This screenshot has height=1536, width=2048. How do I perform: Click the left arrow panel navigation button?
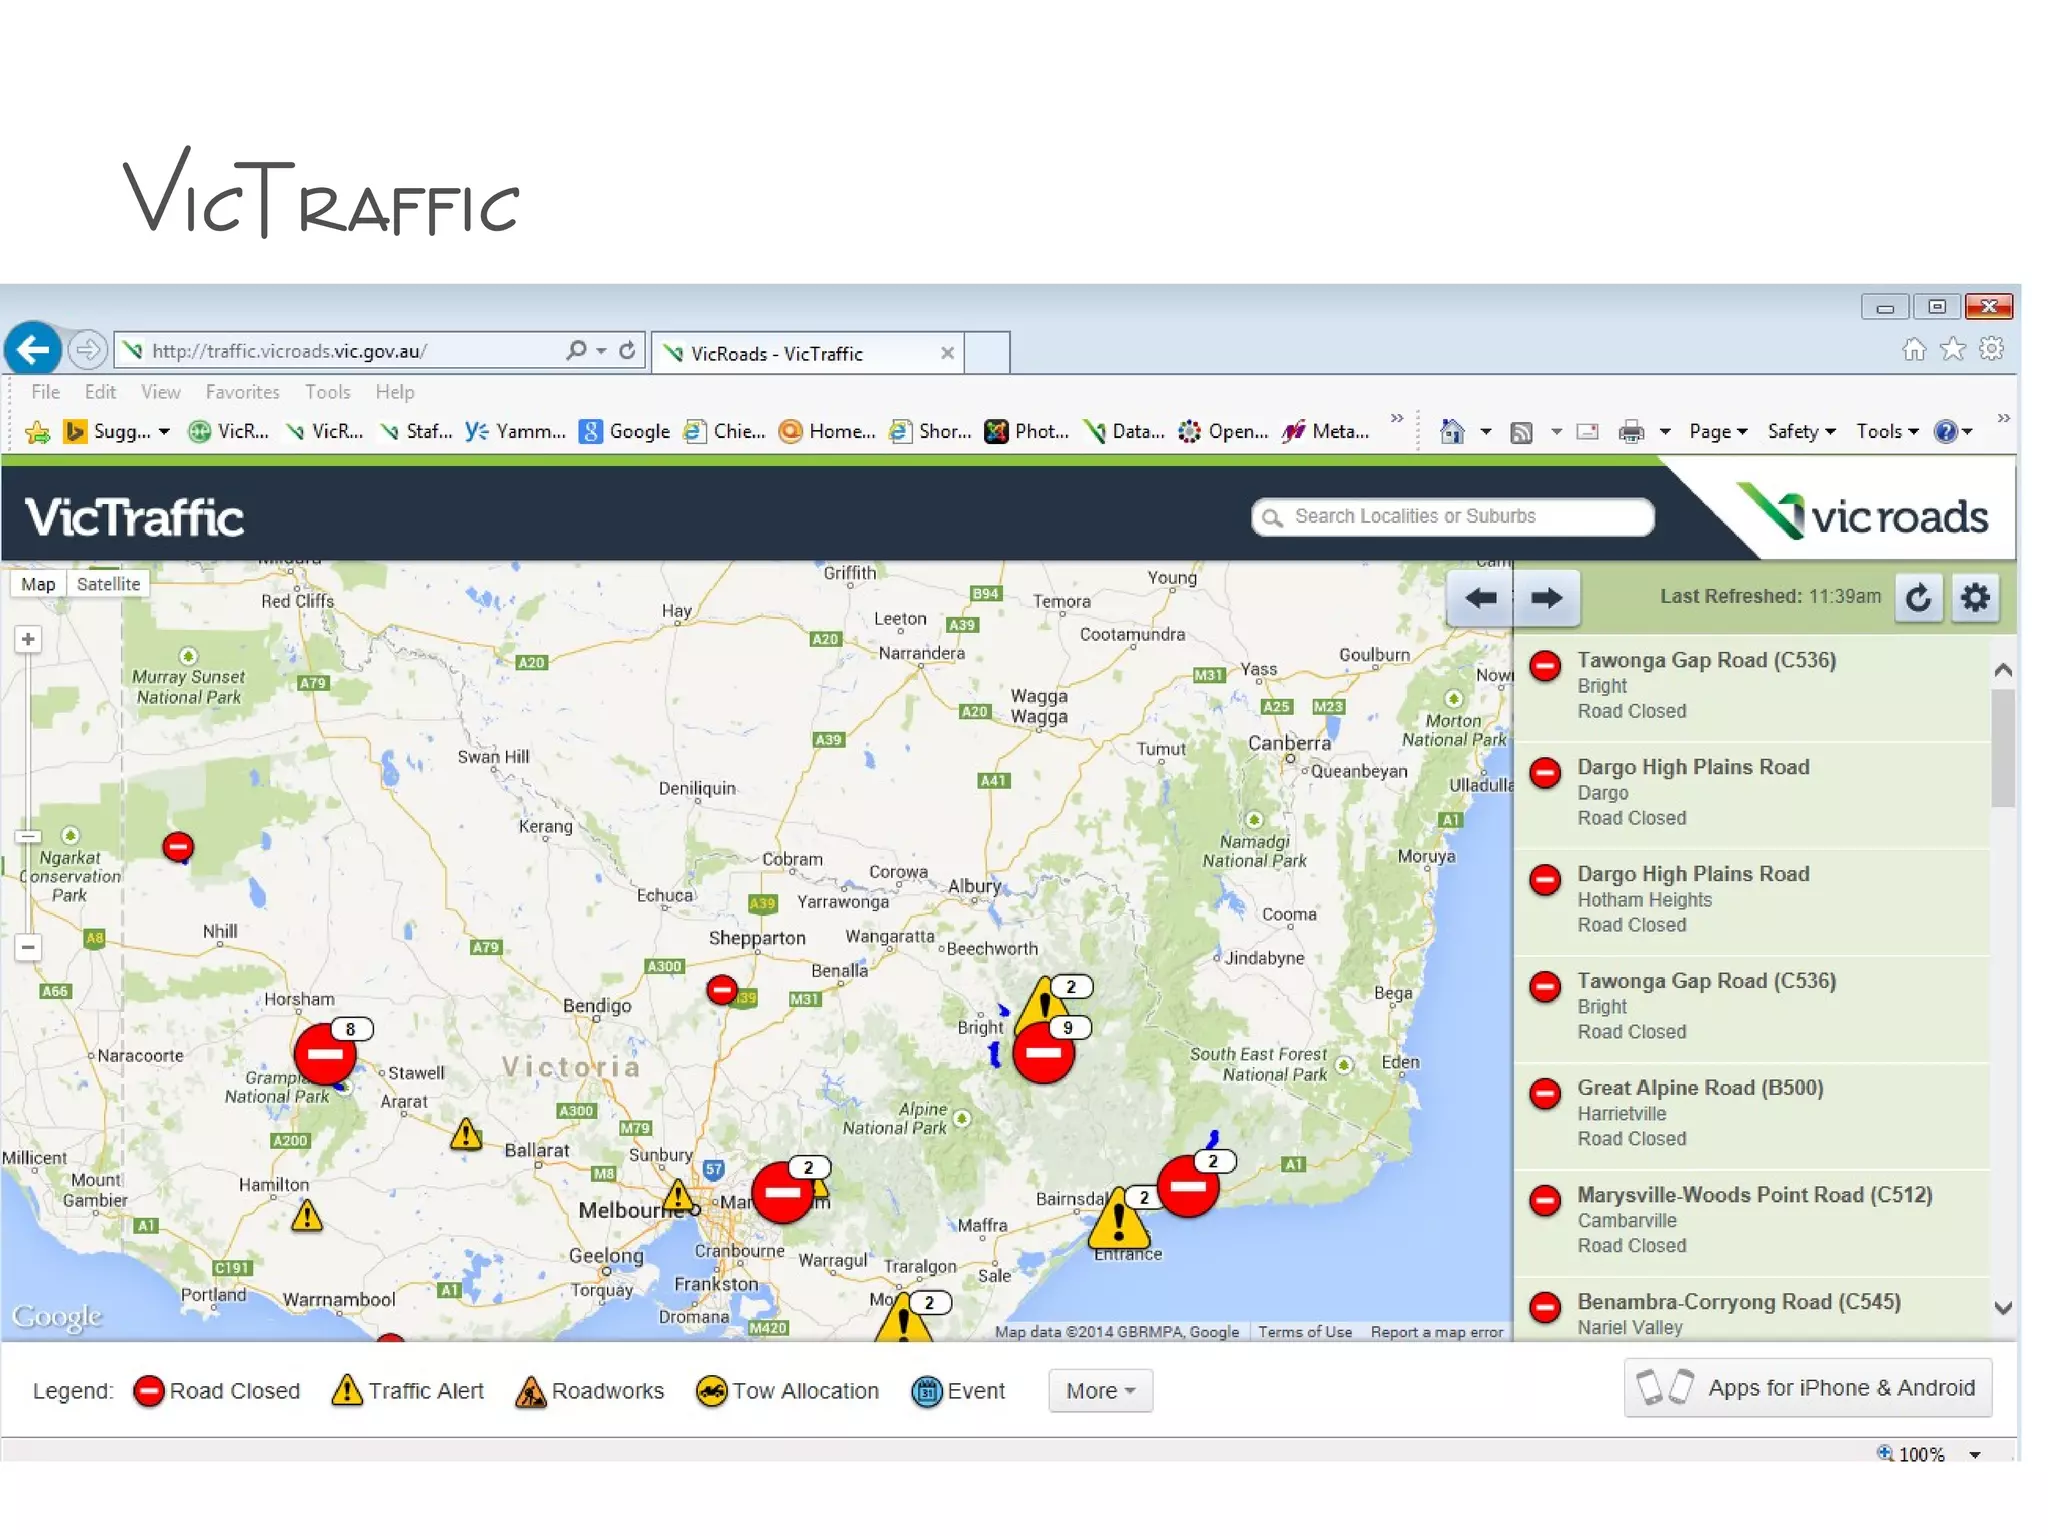[x=1480, y=598]
